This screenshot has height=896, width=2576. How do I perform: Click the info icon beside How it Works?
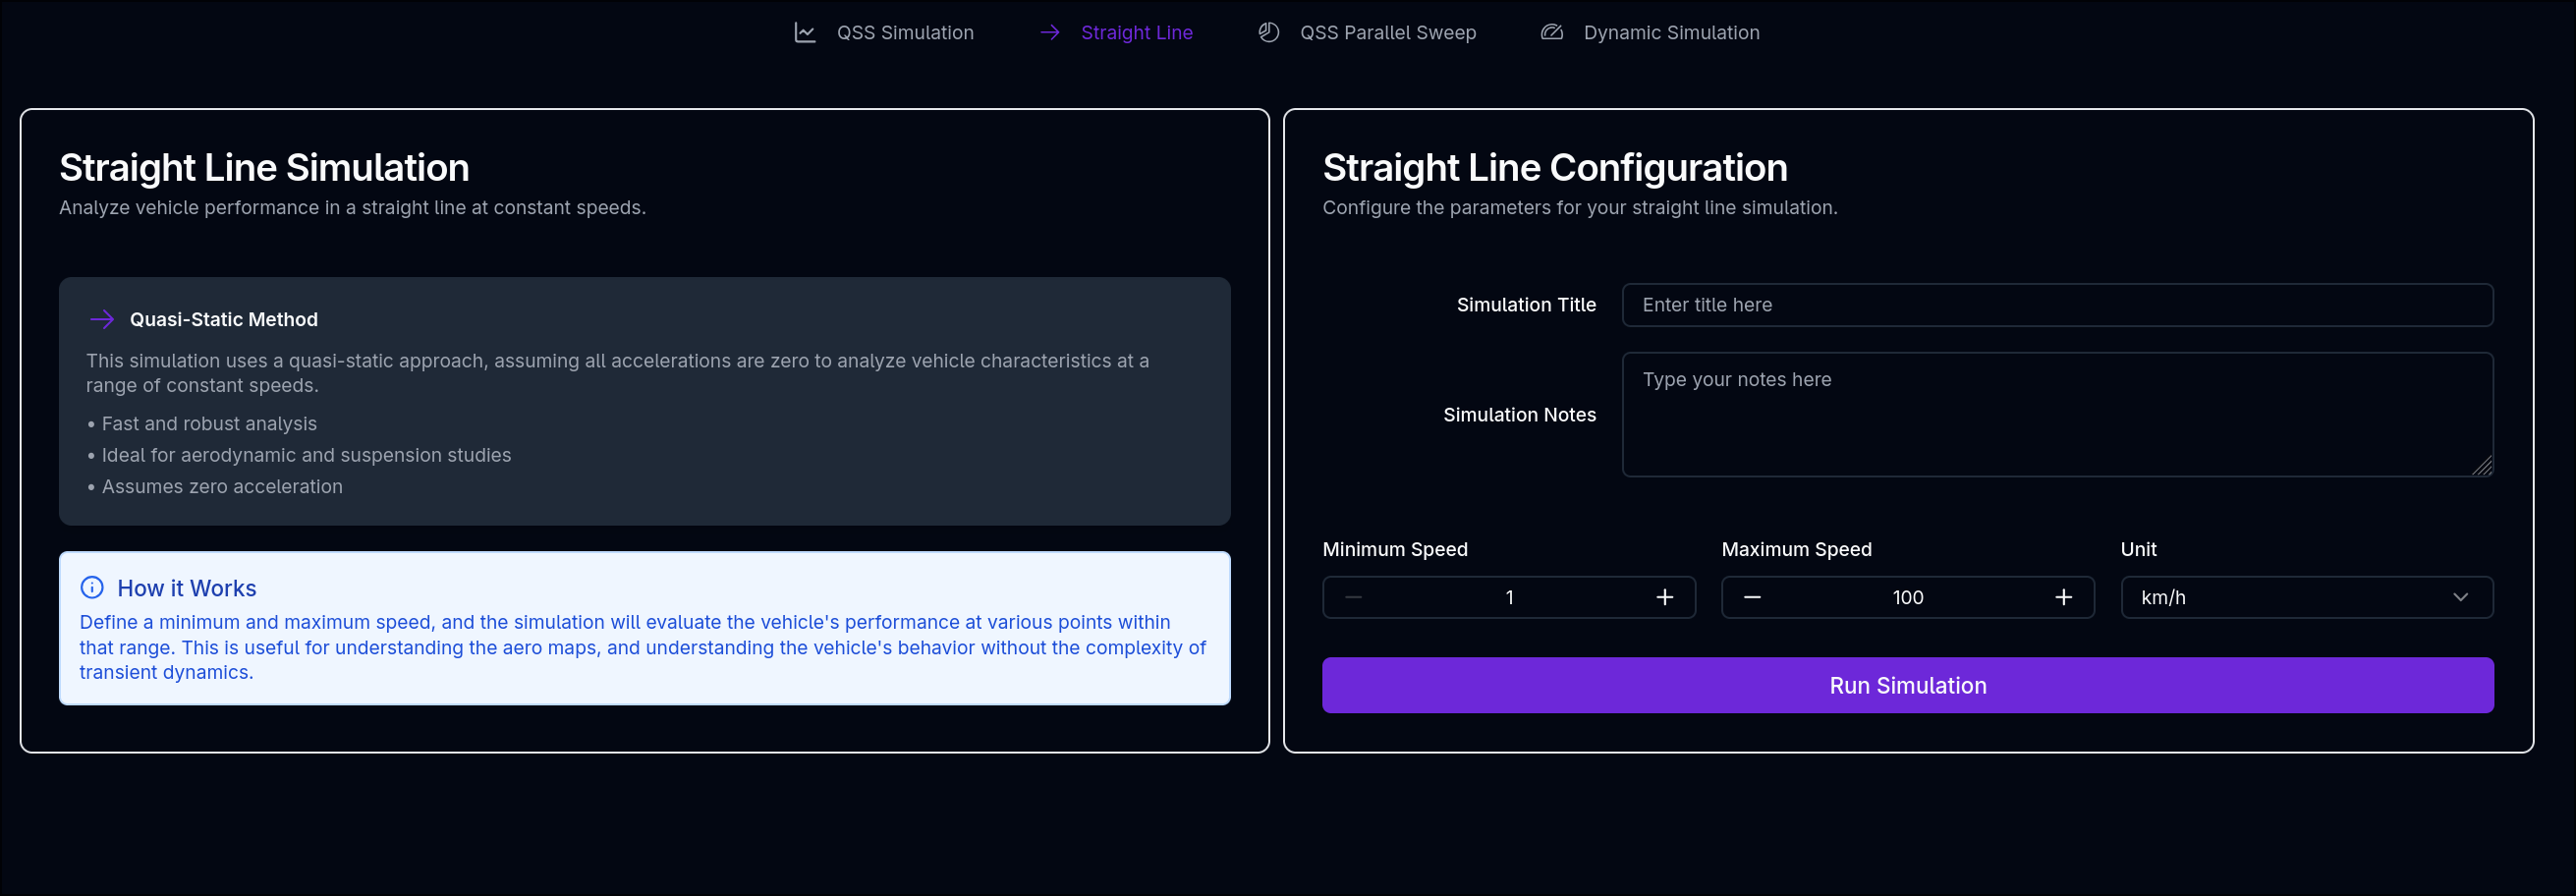92,587
